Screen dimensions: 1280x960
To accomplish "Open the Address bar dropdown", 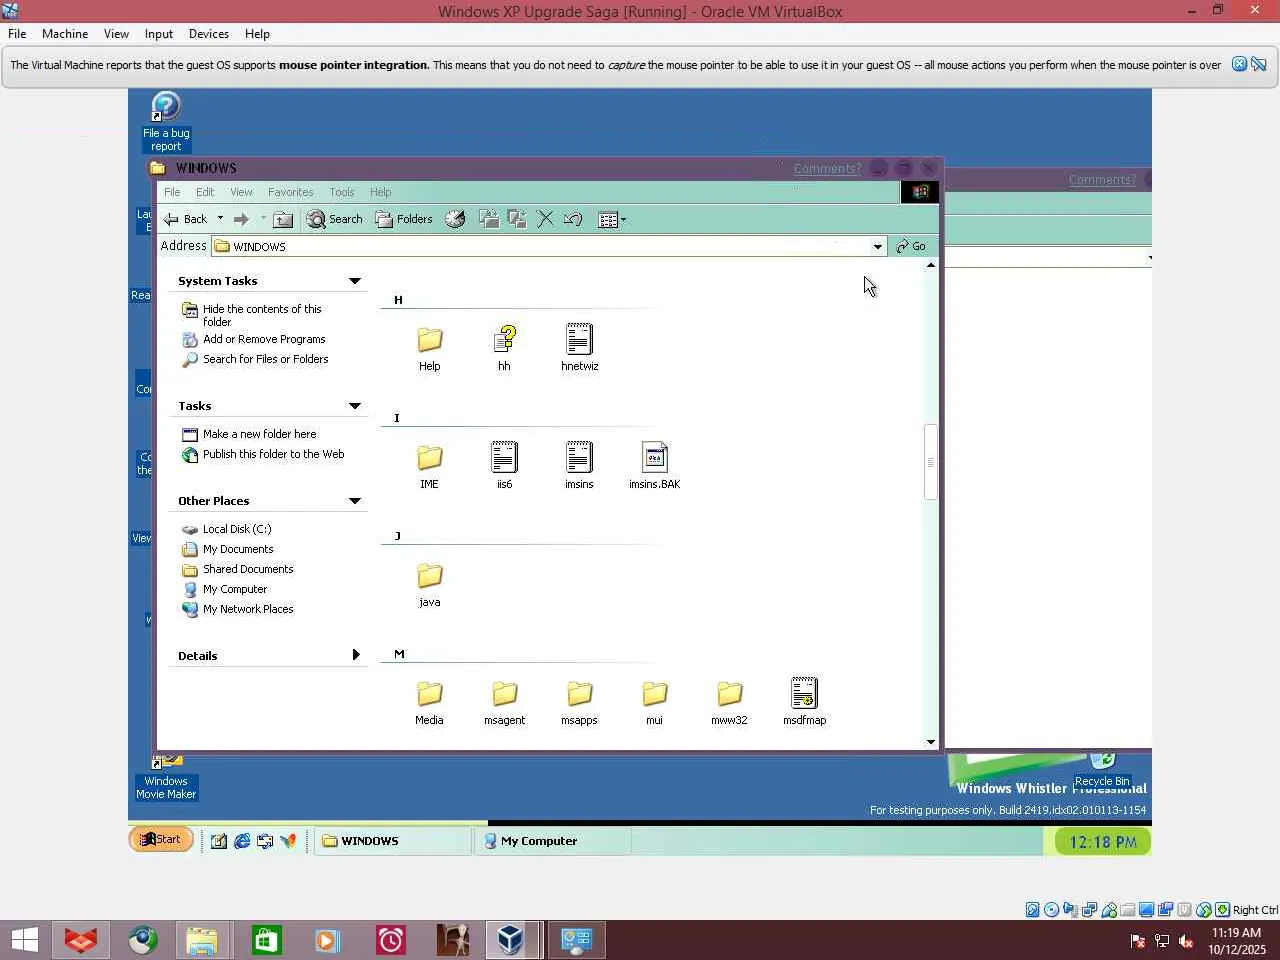I will [877, 246].
